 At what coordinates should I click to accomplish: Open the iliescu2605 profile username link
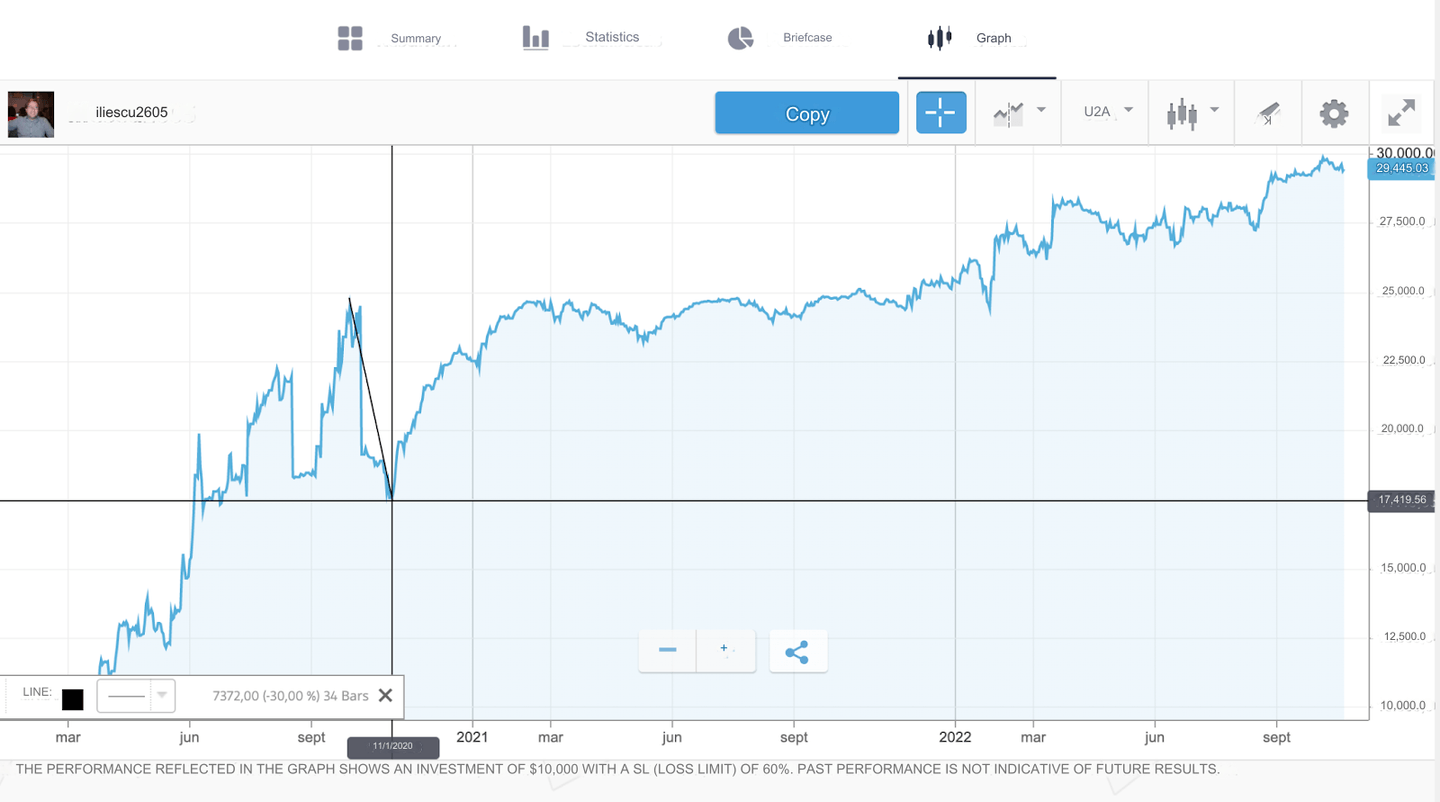click(131, 112)
